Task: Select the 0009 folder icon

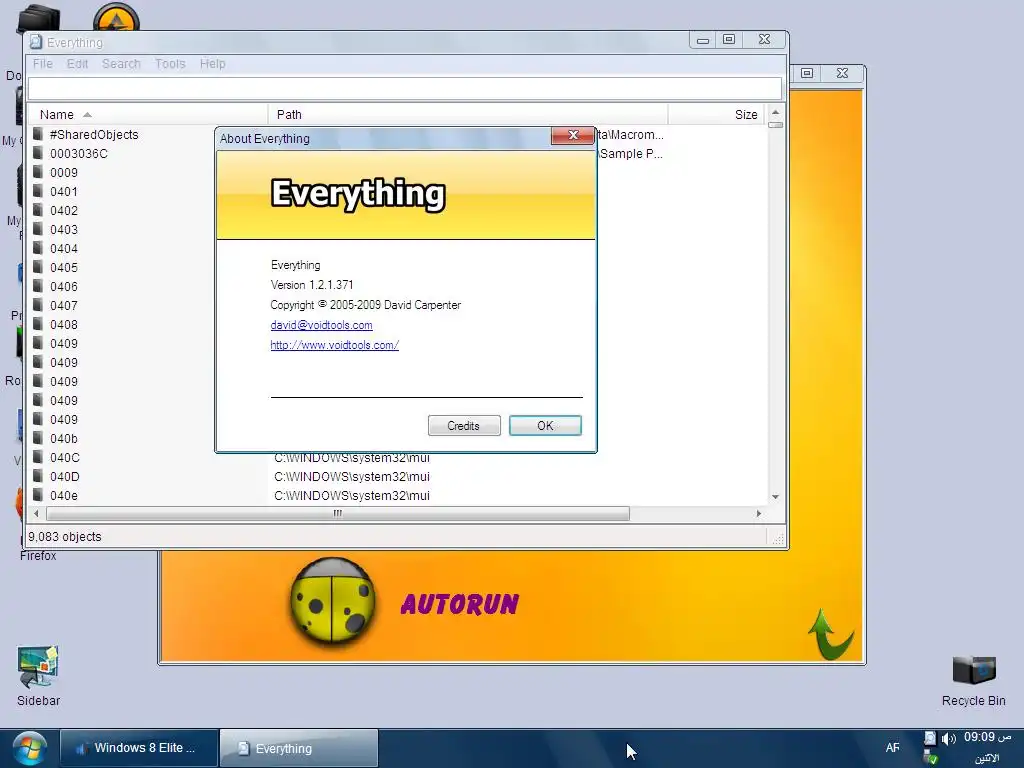Action: click(38, 172)
